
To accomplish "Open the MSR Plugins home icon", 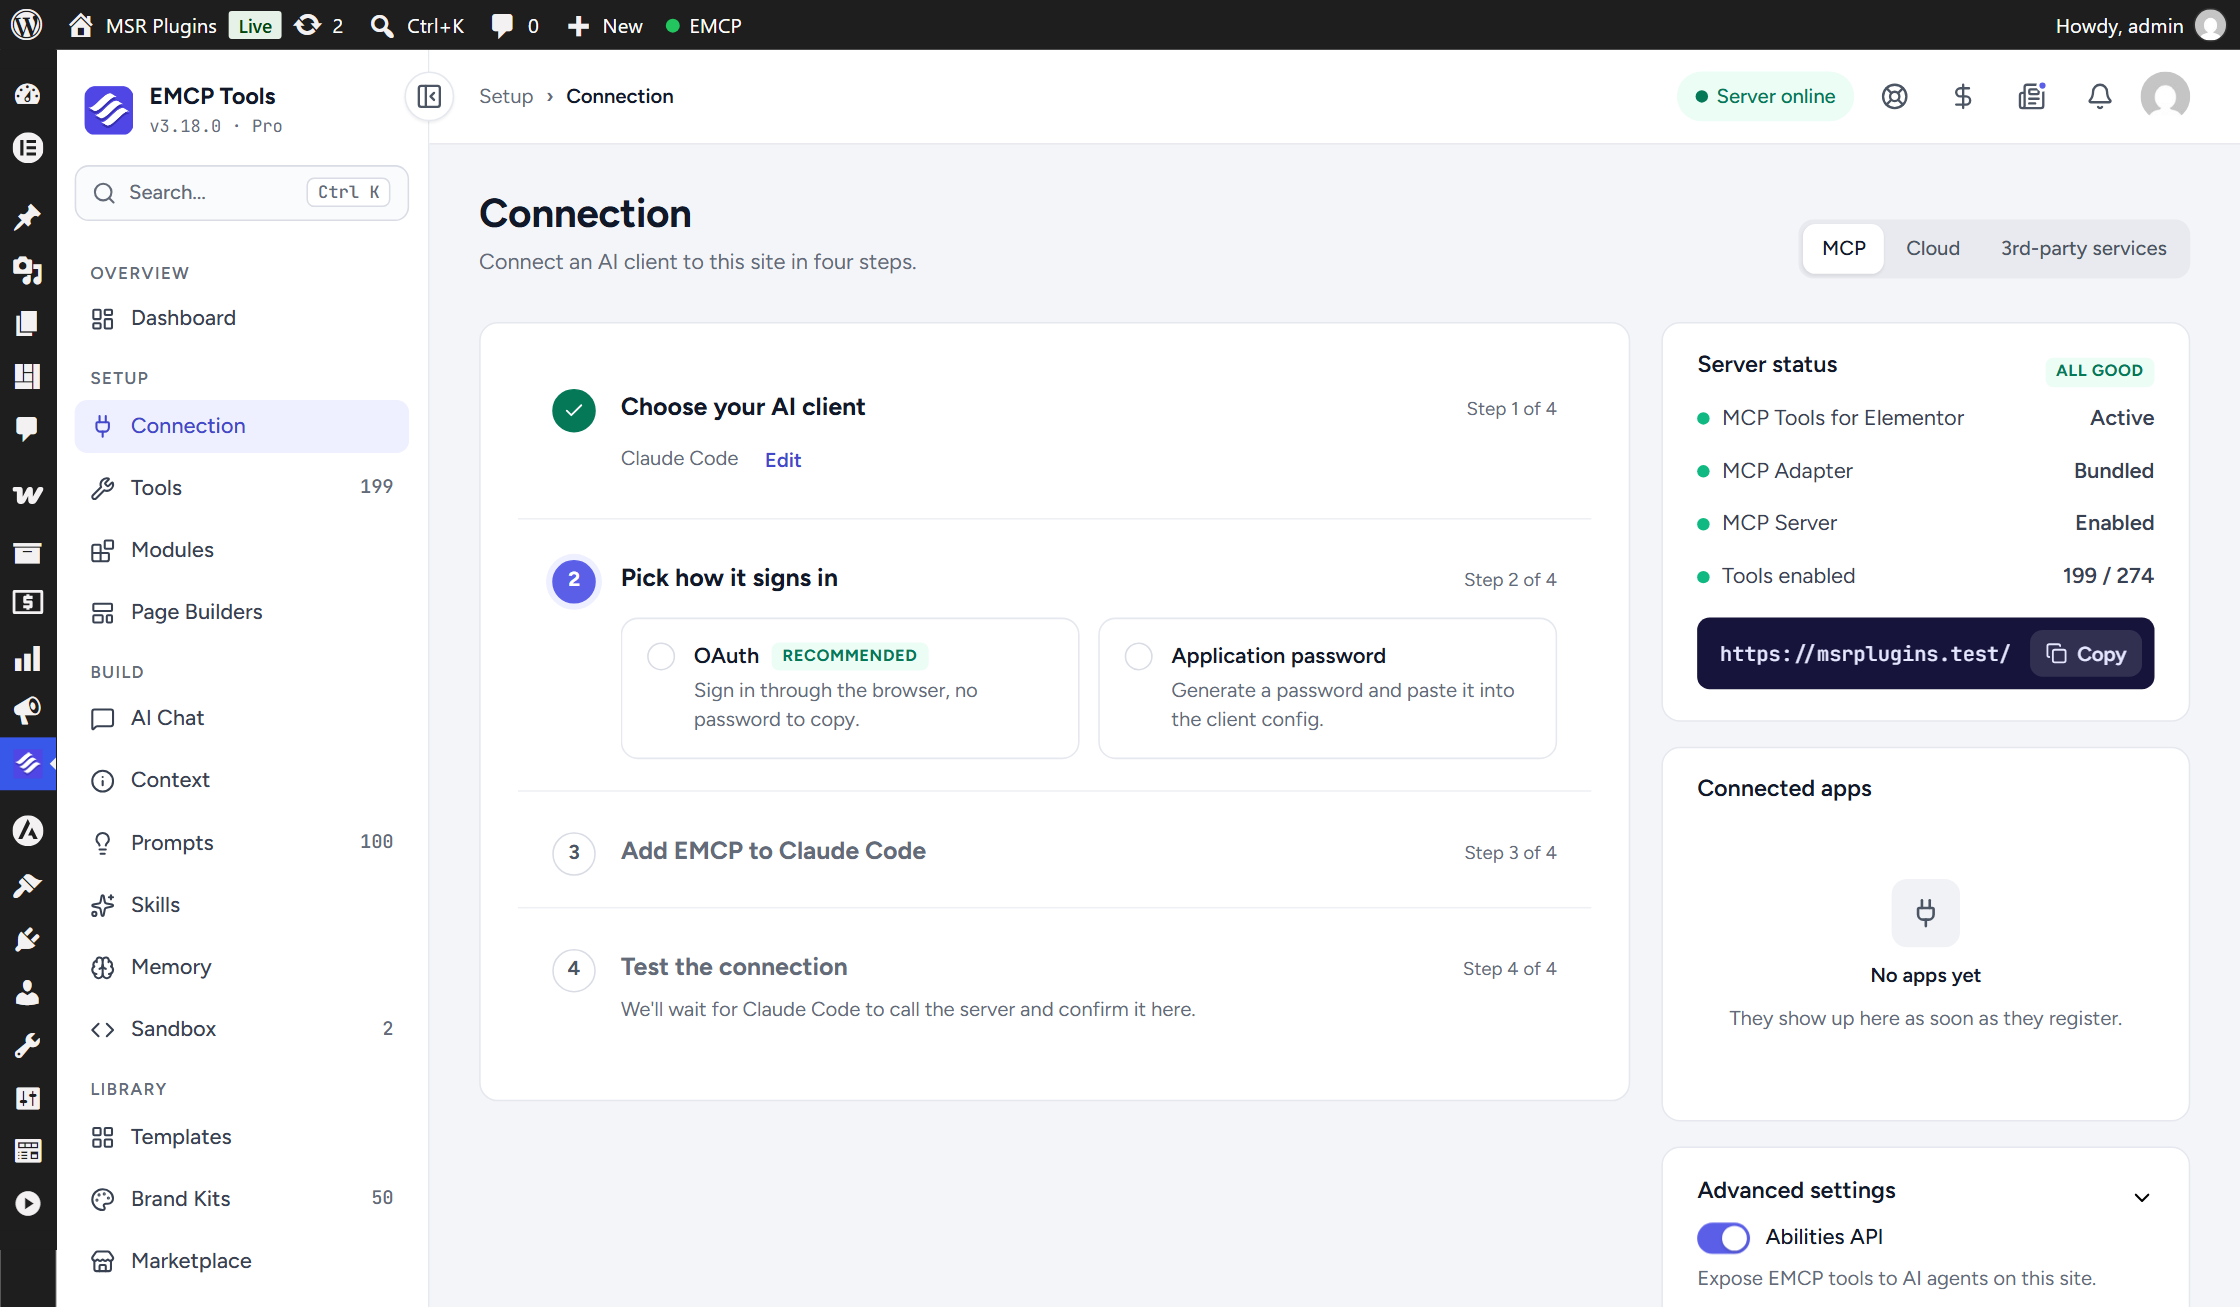I will [x=81, y=25].
